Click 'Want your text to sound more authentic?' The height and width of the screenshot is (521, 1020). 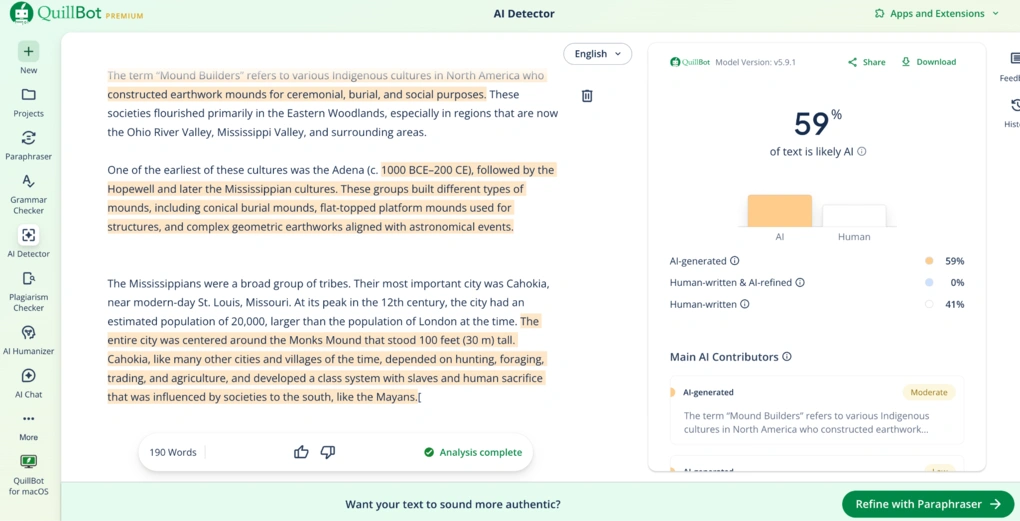coord(453,504)
